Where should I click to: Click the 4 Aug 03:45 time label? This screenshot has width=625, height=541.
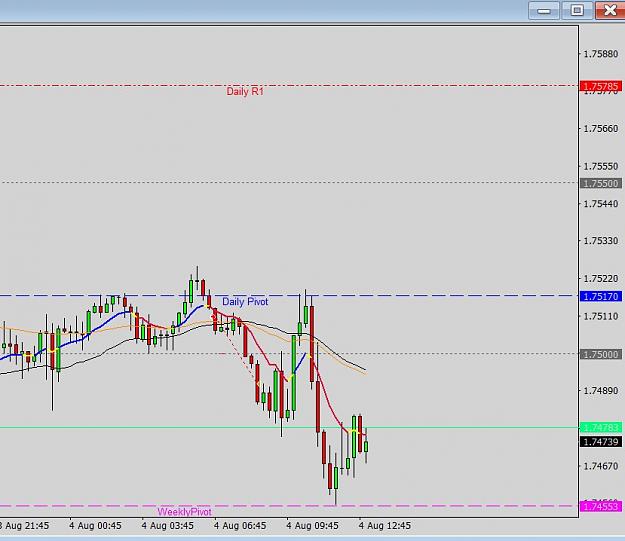168,526
